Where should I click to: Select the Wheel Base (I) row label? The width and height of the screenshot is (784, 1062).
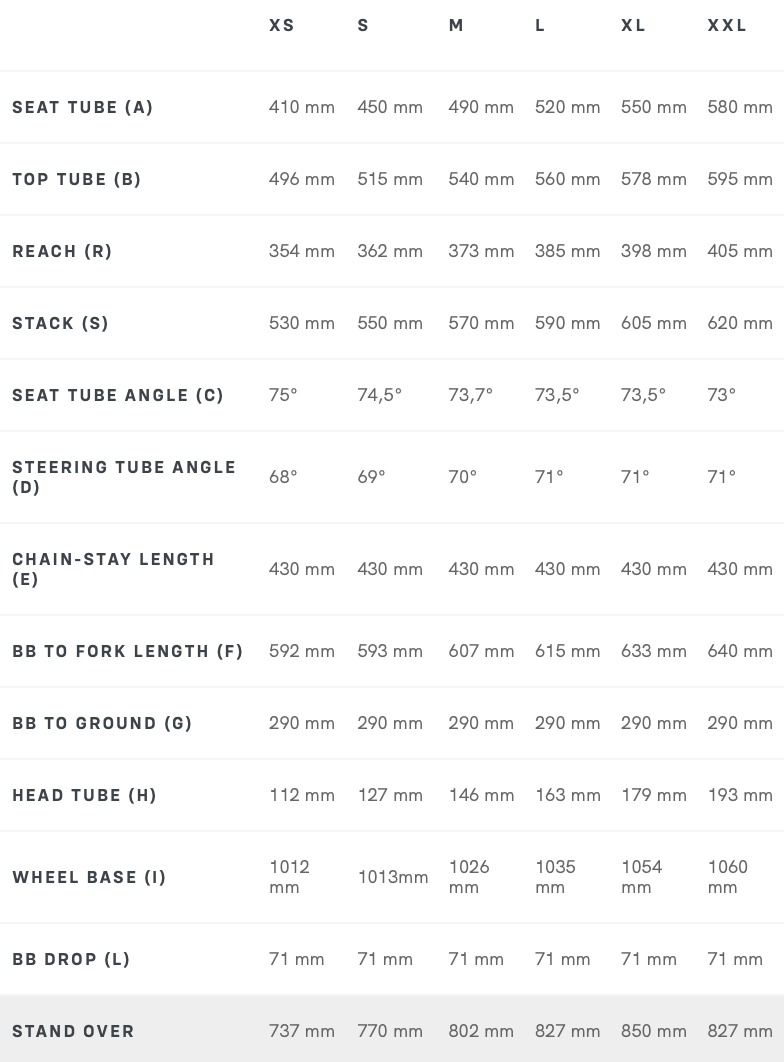[89, 877]
